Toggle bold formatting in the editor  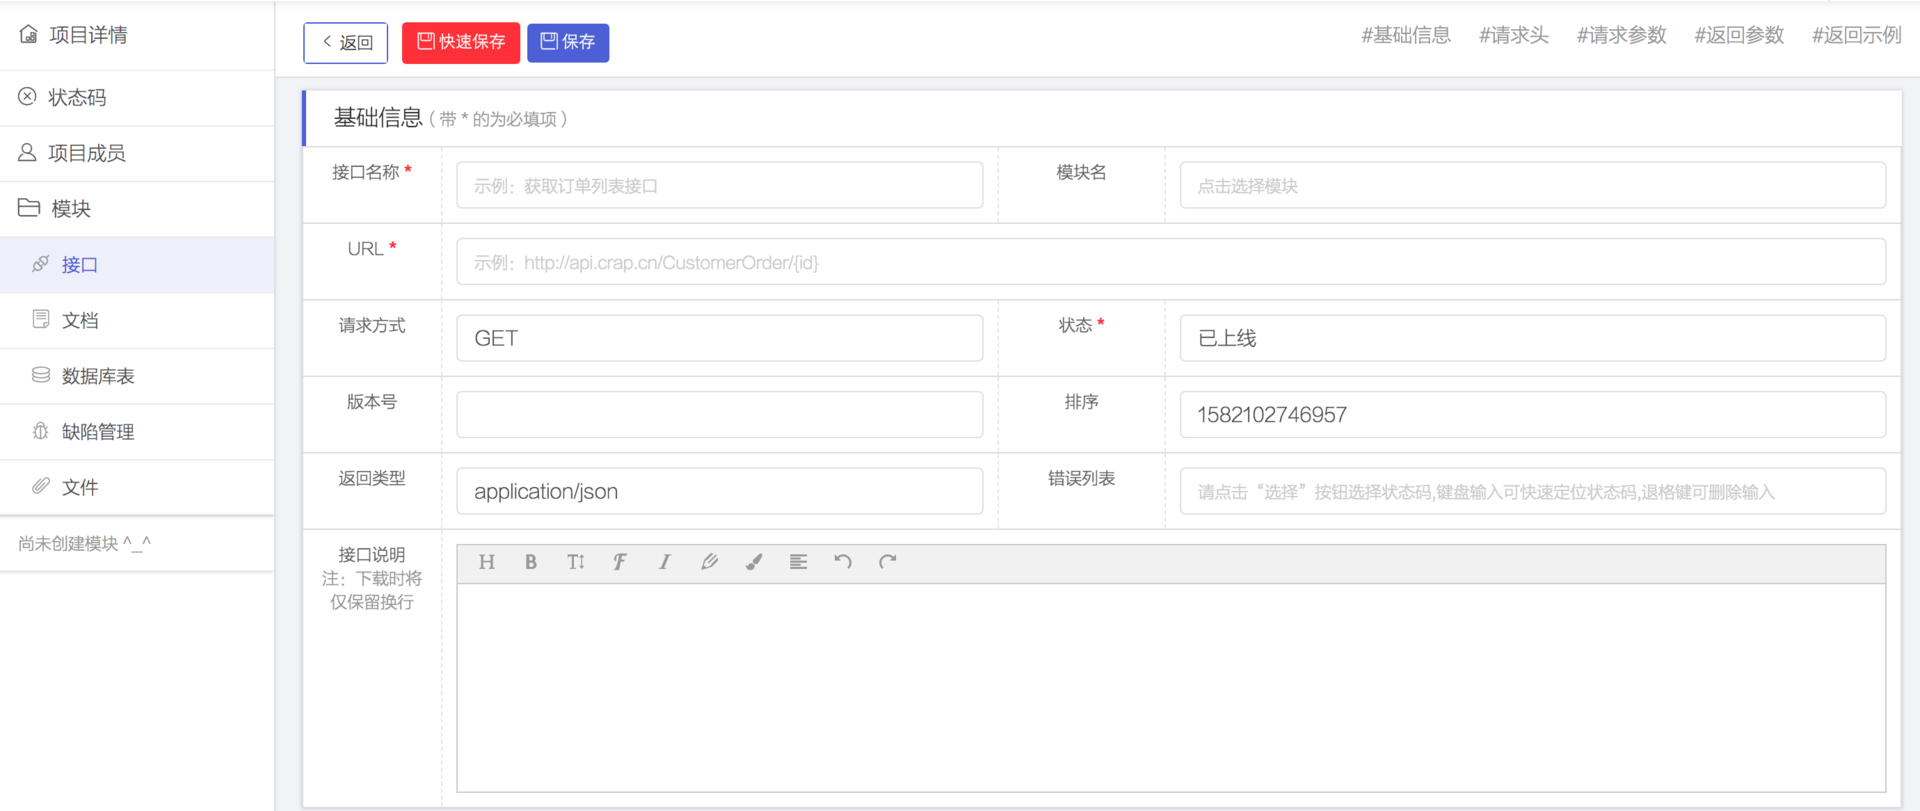(531, 562)
